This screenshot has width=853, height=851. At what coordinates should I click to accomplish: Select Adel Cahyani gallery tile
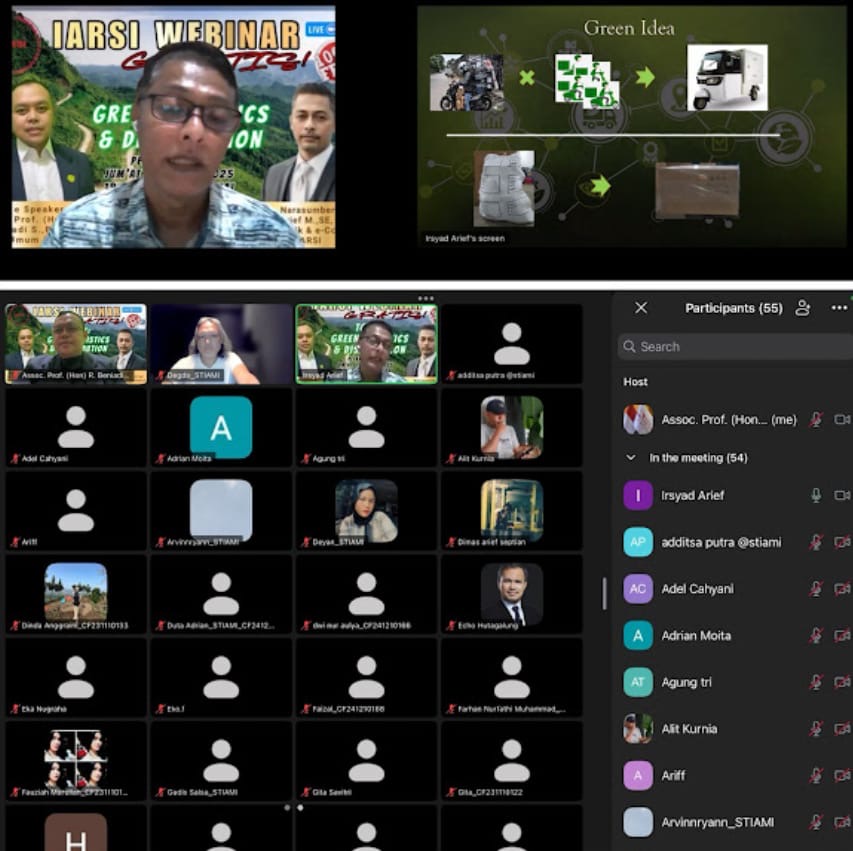tap(76, 428)
